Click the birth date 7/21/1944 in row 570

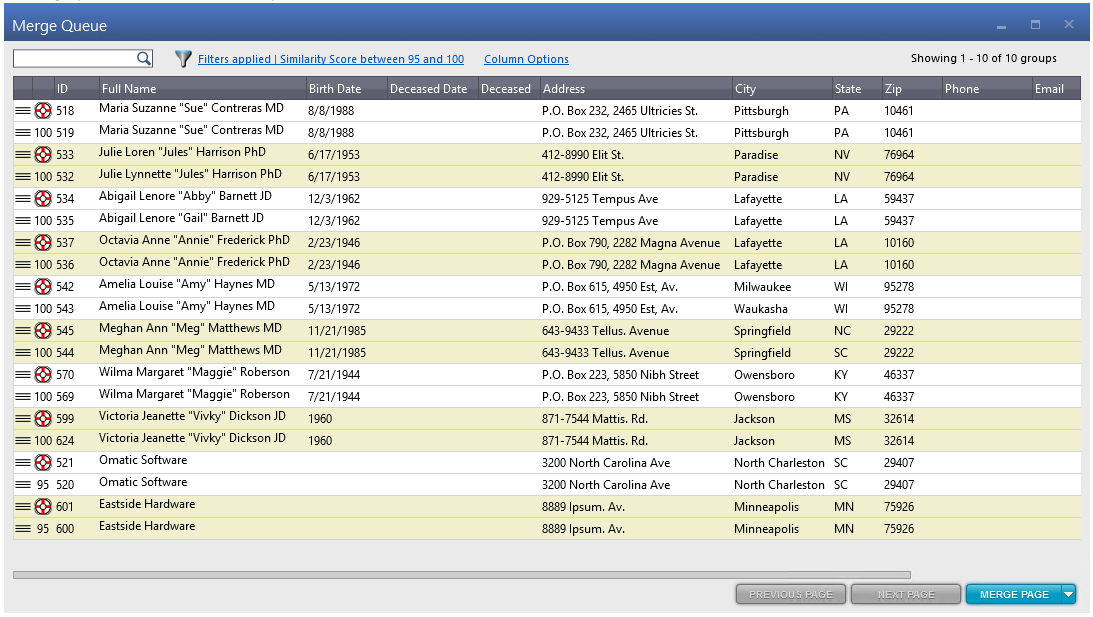point(334,374)
